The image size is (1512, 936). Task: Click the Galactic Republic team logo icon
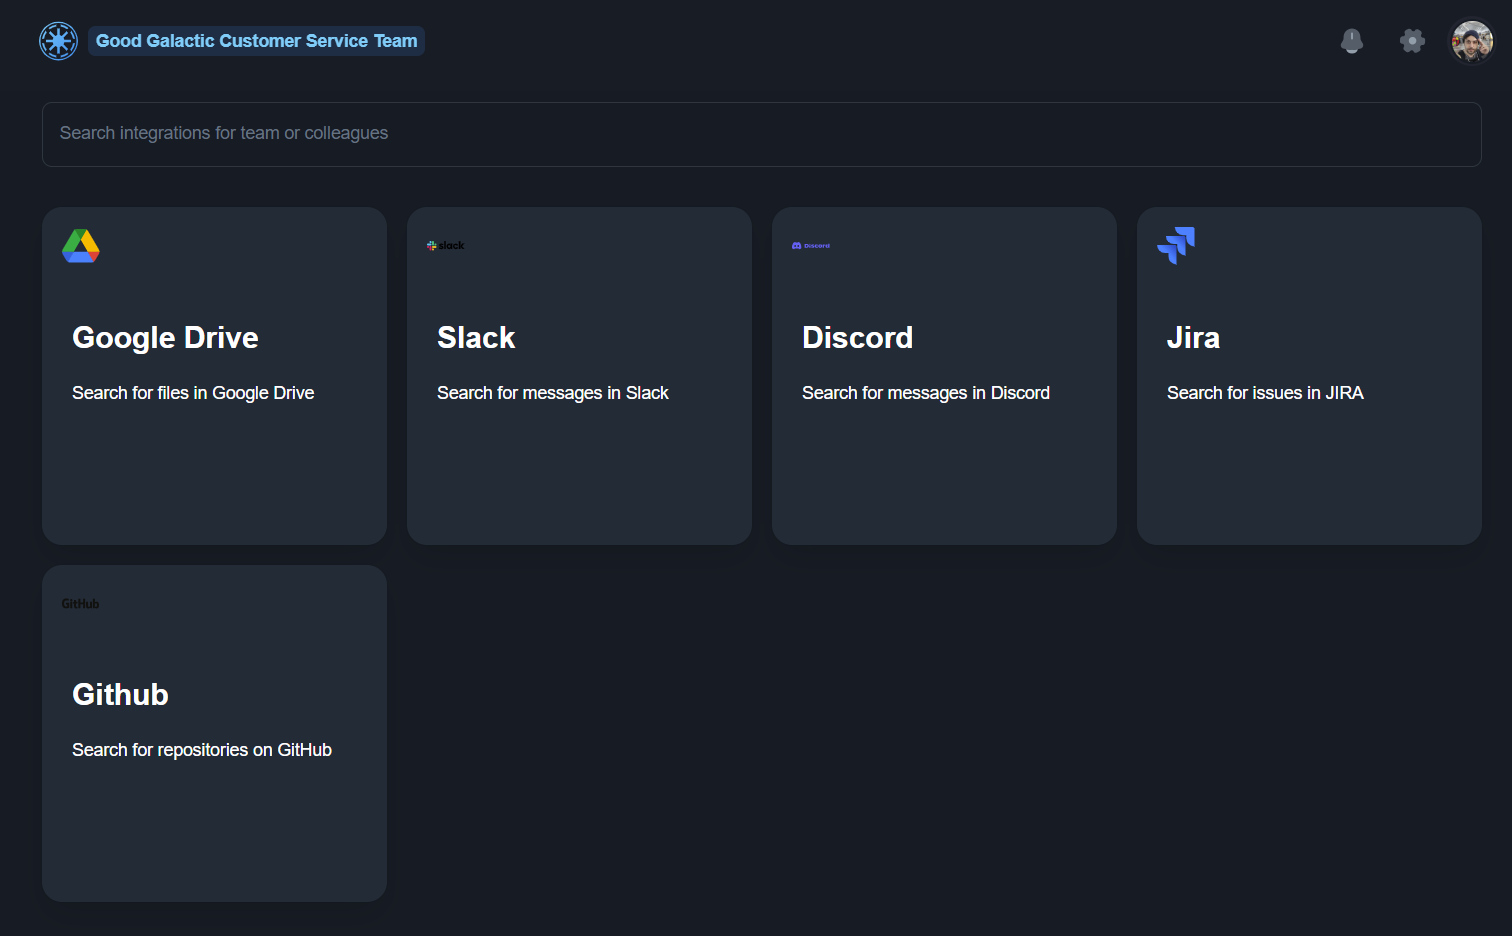(58, 41)
